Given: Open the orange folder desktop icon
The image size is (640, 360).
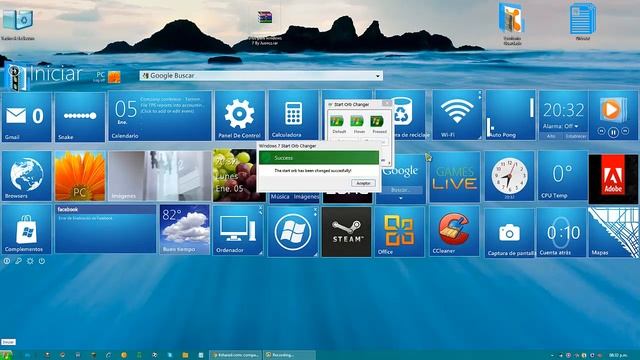Looking at the screenshot, I should [x=512, y=23].
